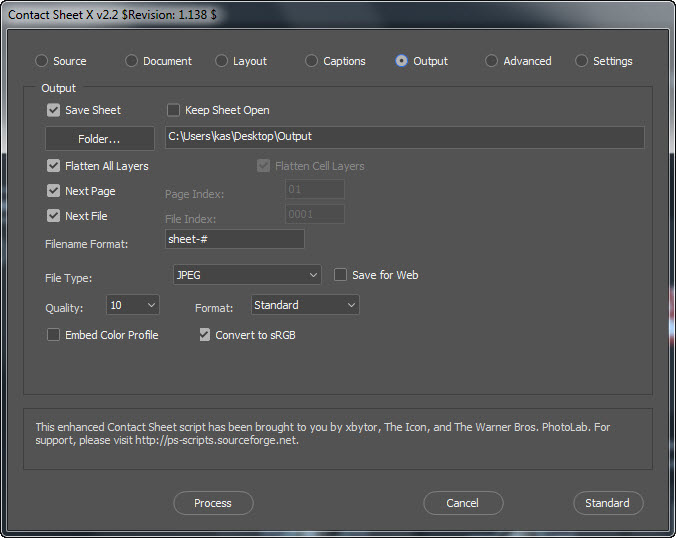This screenshot has height=538, width=676.
Task: Click the Process button
Action: [213, 503]
